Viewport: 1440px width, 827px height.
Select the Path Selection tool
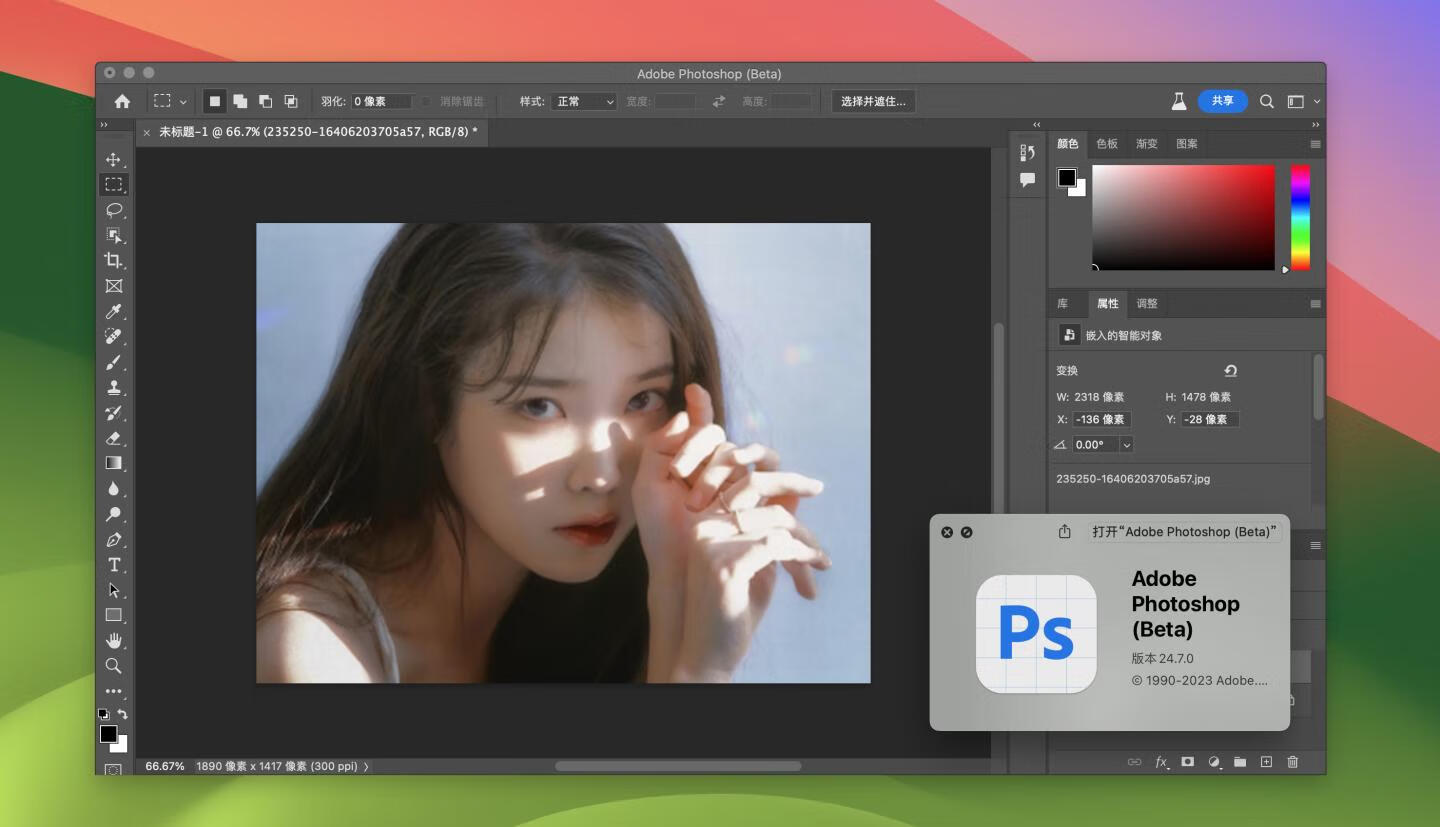(113, 590)
